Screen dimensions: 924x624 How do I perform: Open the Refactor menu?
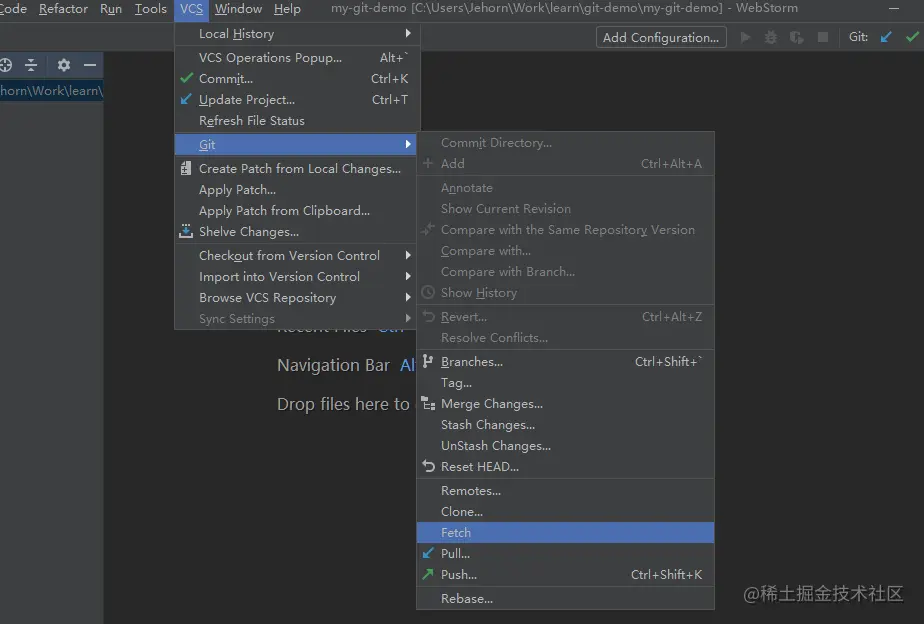pos(63,9)
